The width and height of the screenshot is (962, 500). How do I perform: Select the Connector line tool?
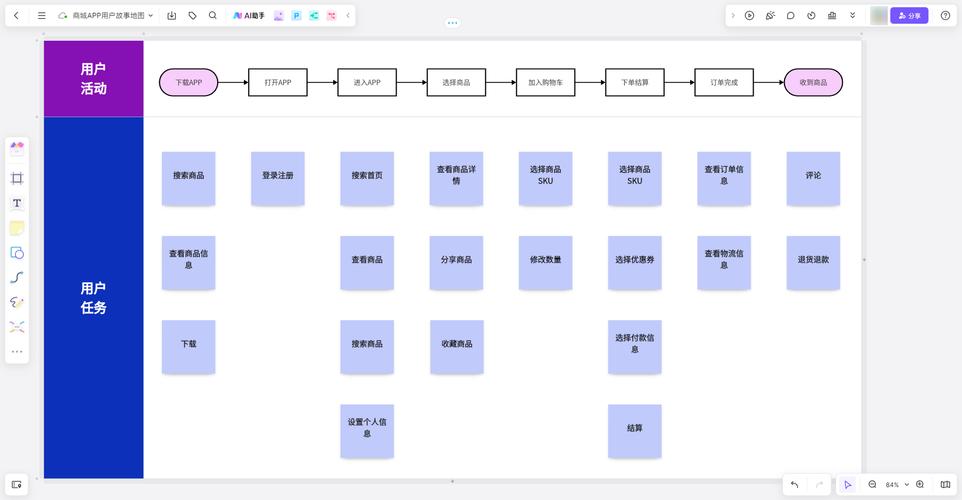pos(17,277)
